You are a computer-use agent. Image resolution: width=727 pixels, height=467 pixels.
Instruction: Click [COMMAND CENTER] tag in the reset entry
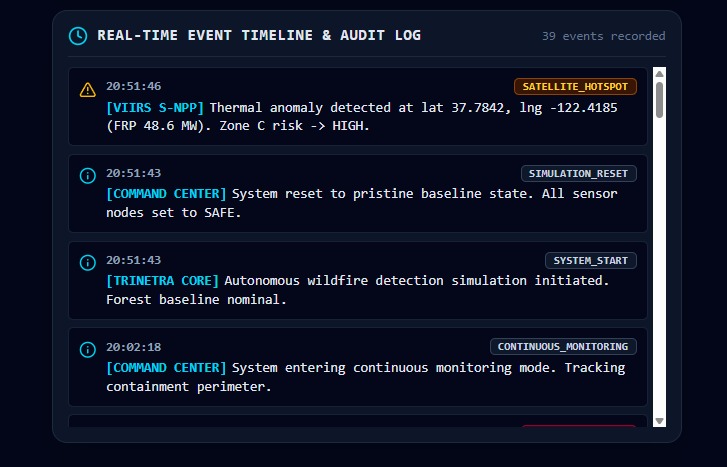tap(166, 194)
